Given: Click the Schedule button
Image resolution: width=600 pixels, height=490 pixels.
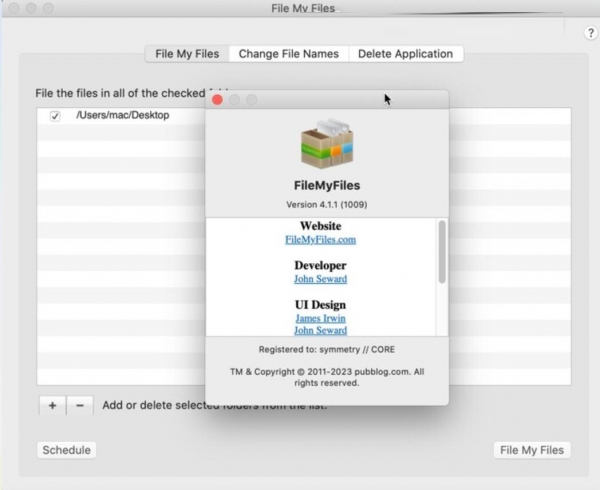Looking at the screenshot, I should point(67,450).
